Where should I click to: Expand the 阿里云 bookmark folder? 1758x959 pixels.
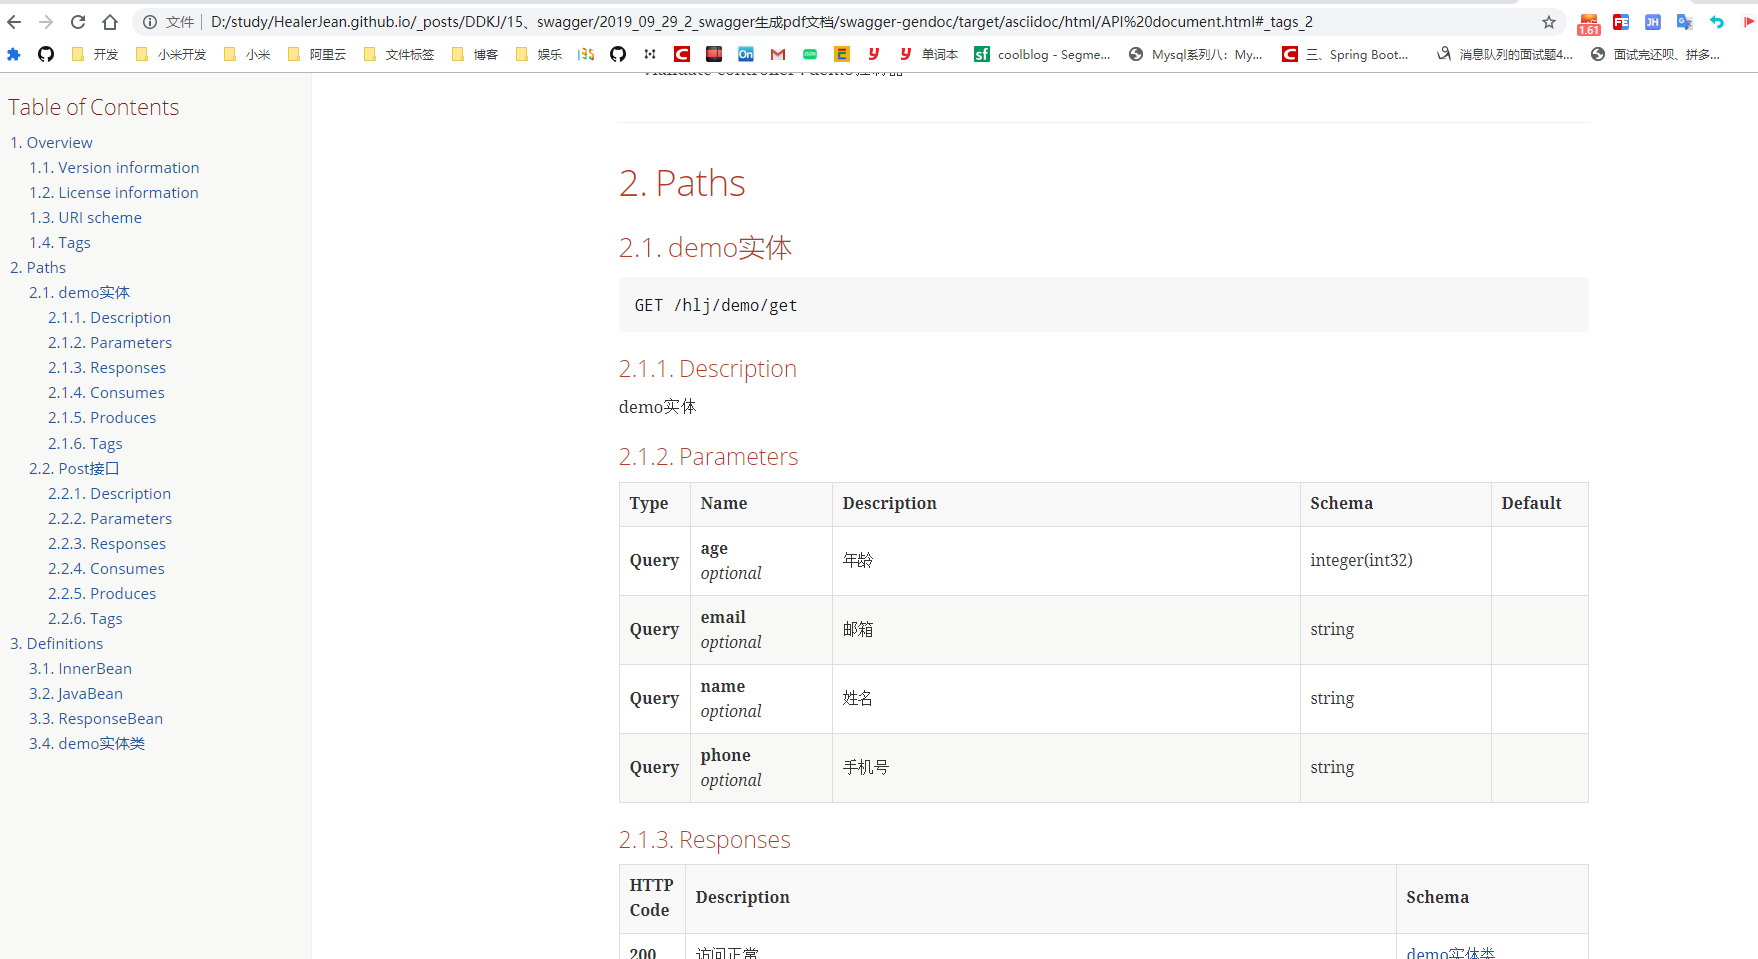(317, 54)
